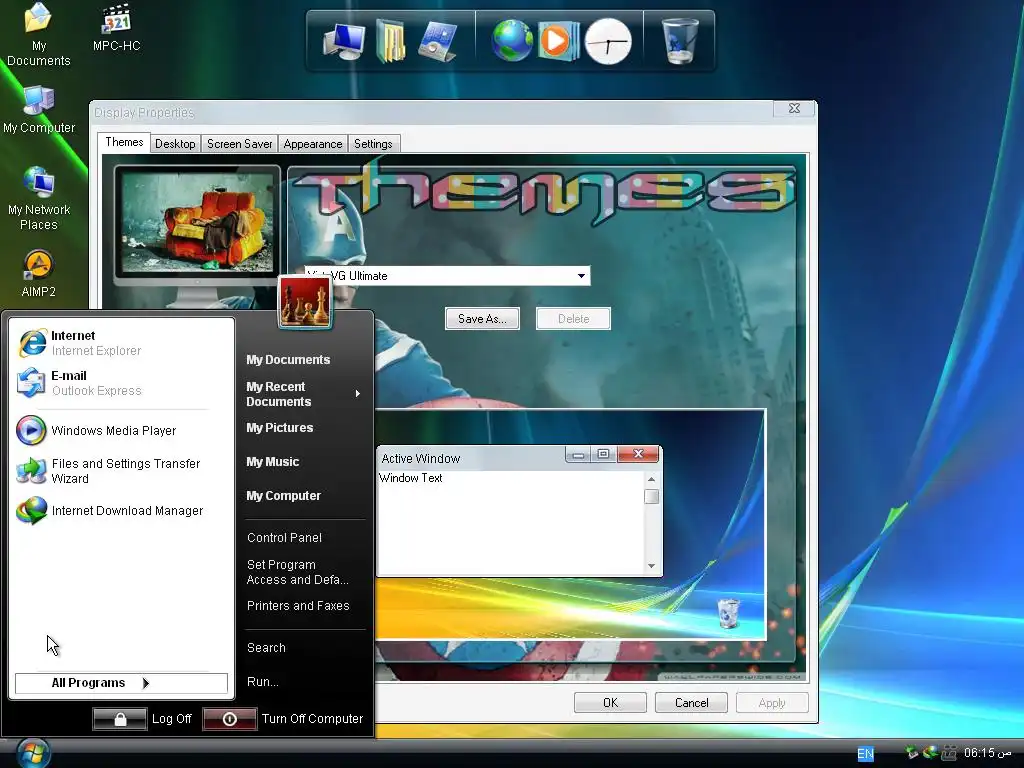The height and width of the screenshot is (768, 1024).
Task: Open My Network Places desktop icon
Action: coord(39,199)
